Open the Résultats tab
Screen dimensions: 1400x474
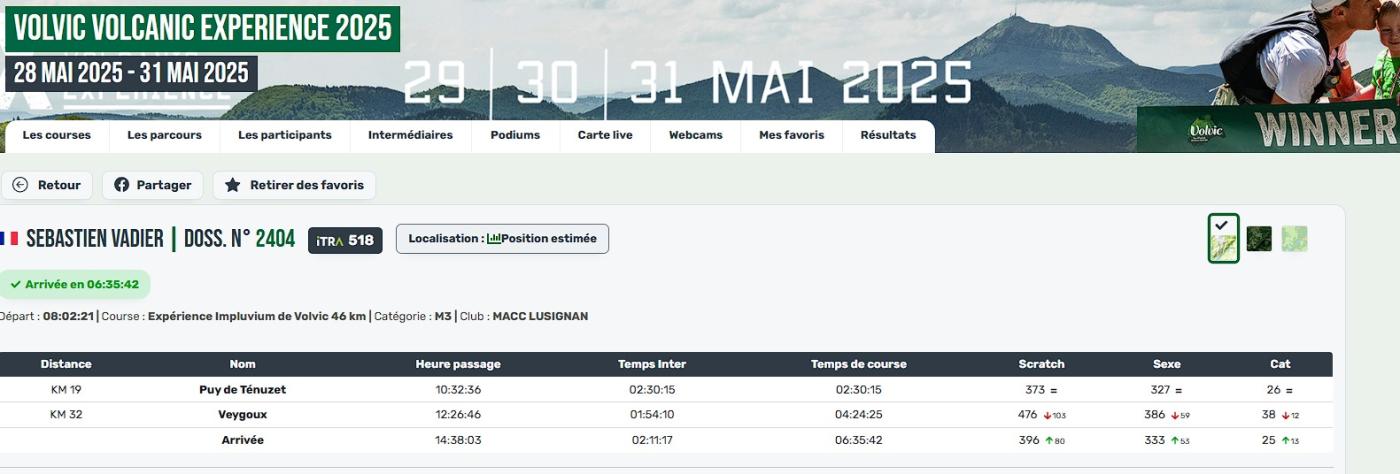click(888, 135)
